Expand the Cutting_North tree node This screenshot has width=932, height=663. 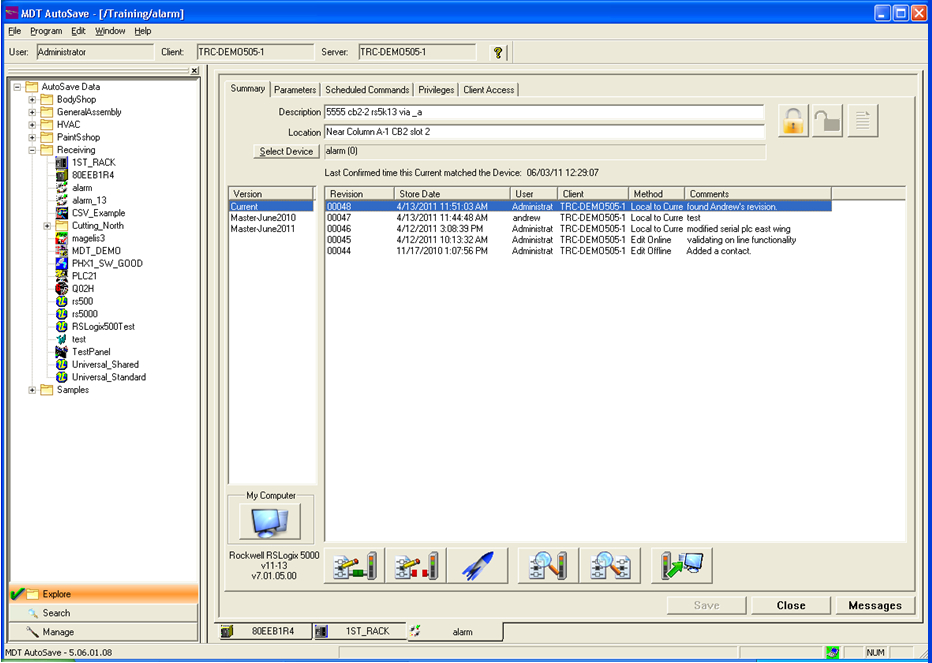(x=45, y=225)
